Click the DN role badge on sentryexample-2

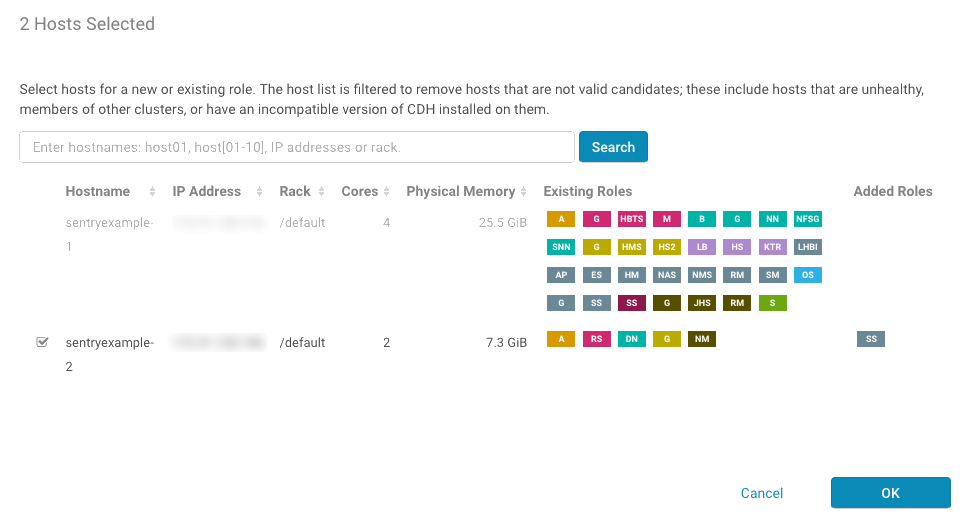[632, 339]
